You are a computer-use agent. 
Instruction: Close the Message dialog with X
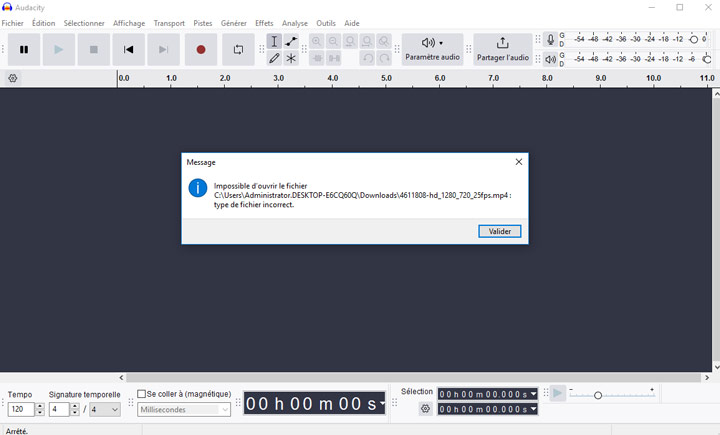519,162
